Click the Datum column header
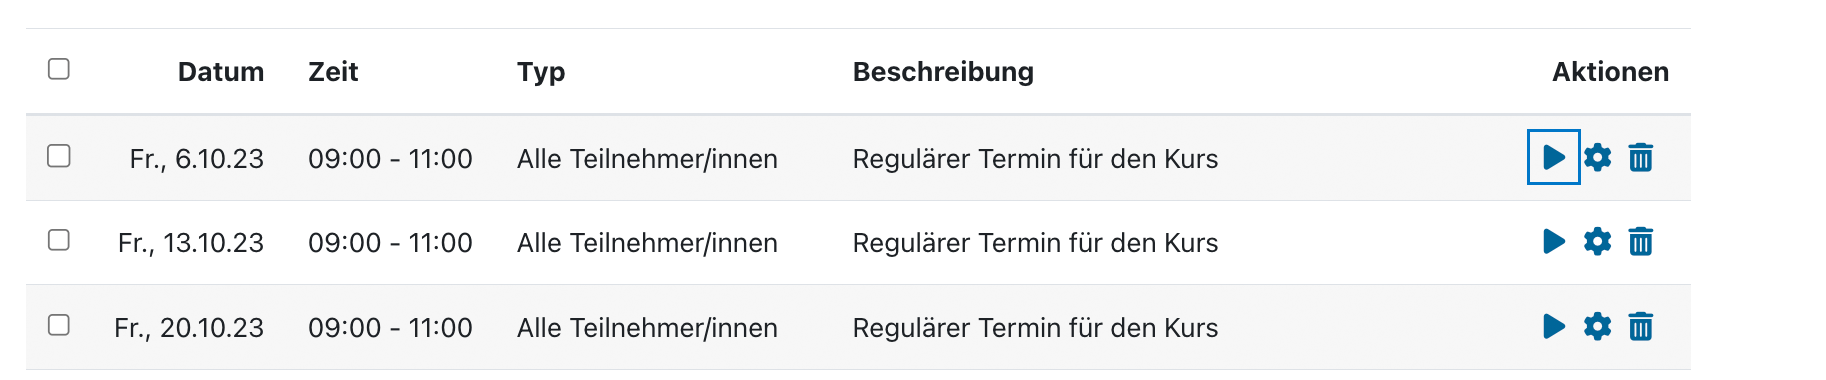This screenshot has width=1826, height=380. pyautogui.click(x=221, y=72)
